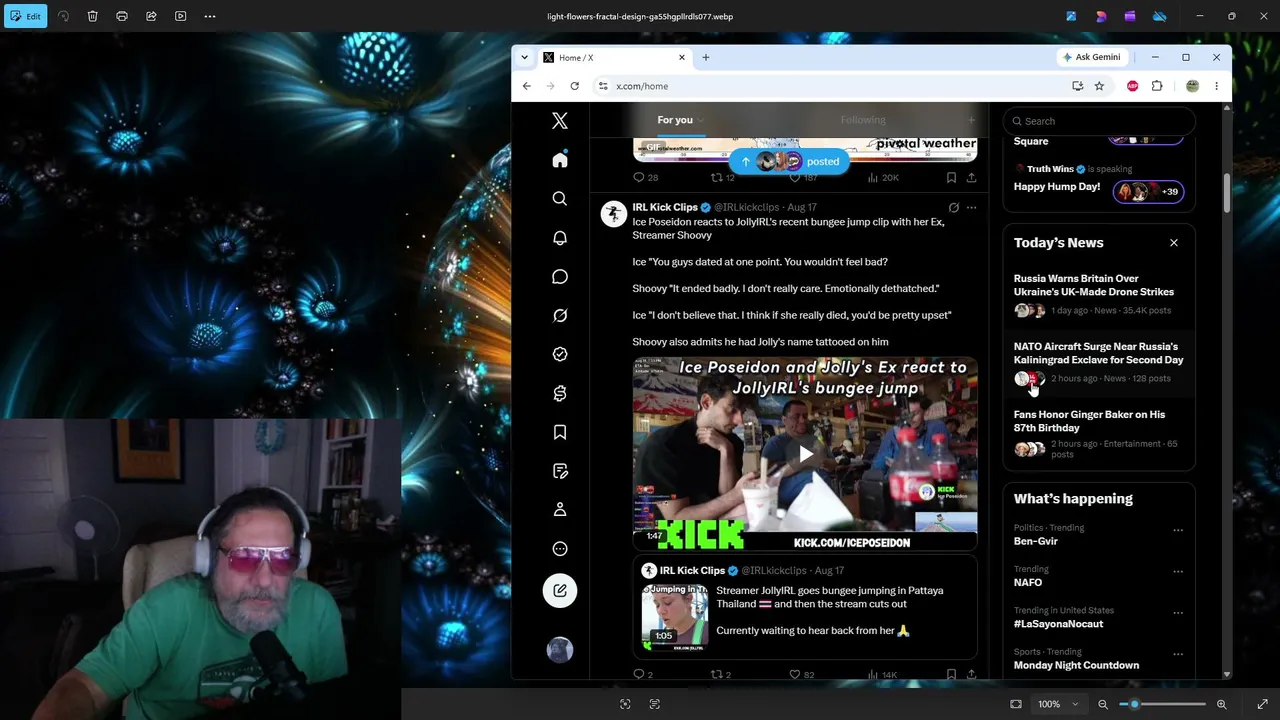Join the Happy Hump Day space
Image resolution: width=1280 pixels, height=720 pixels.
click(x=1148, y=191)
